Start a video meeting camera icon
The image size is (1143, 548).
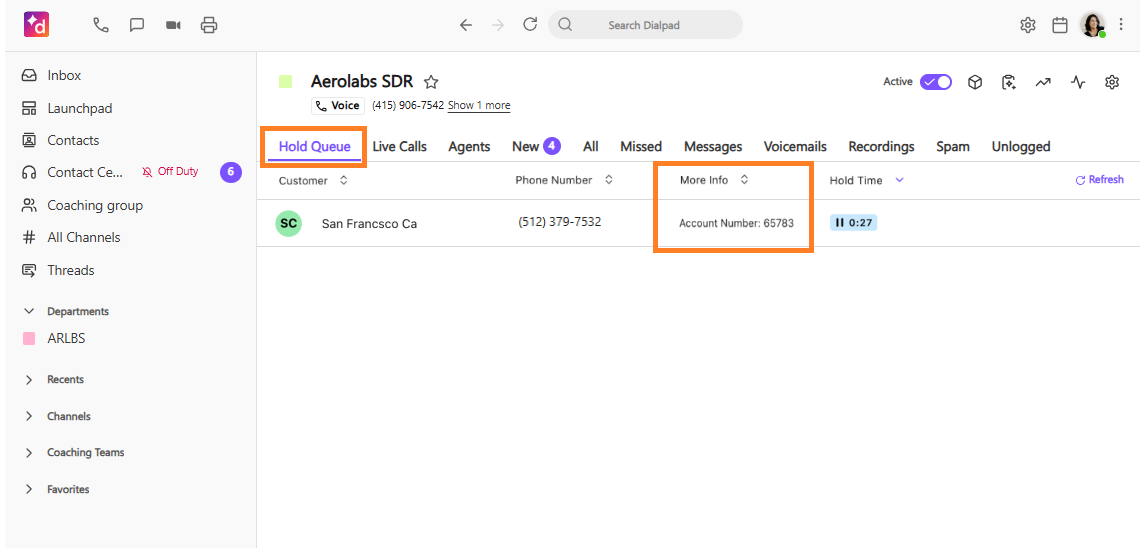[173, 25]
